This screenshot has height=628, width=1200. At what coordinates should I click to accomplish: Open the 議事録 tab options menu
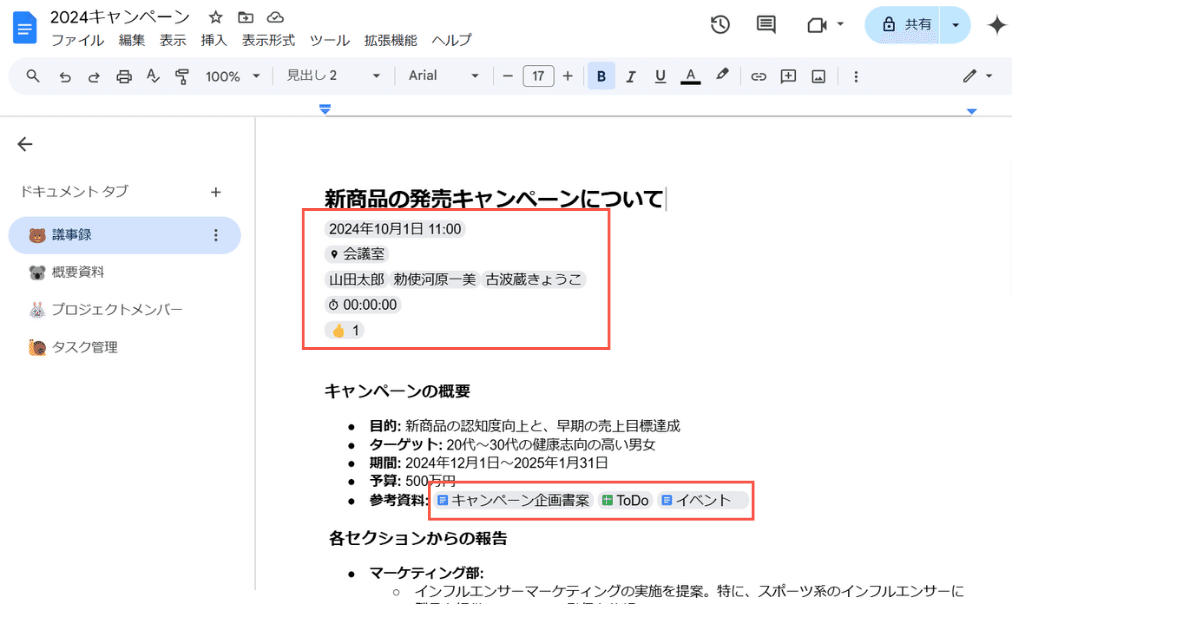[215, 235]
